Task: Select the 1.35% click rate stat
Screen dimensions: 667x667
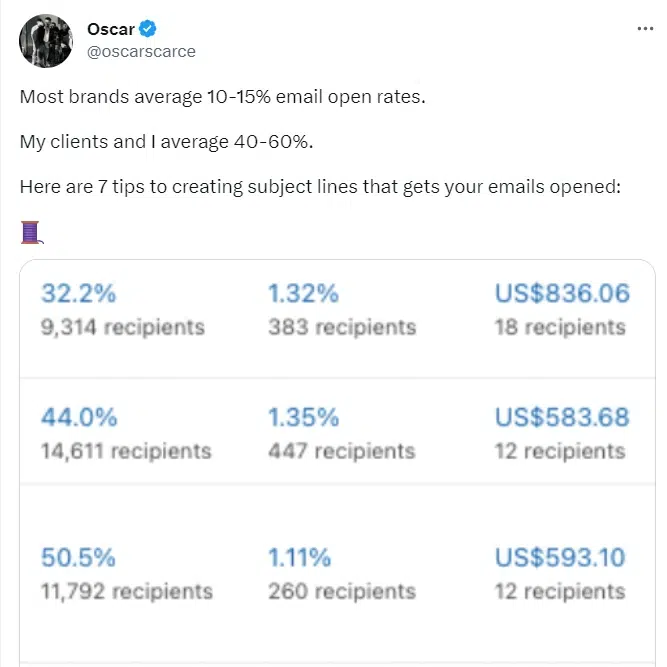Action: pos(304,417)
